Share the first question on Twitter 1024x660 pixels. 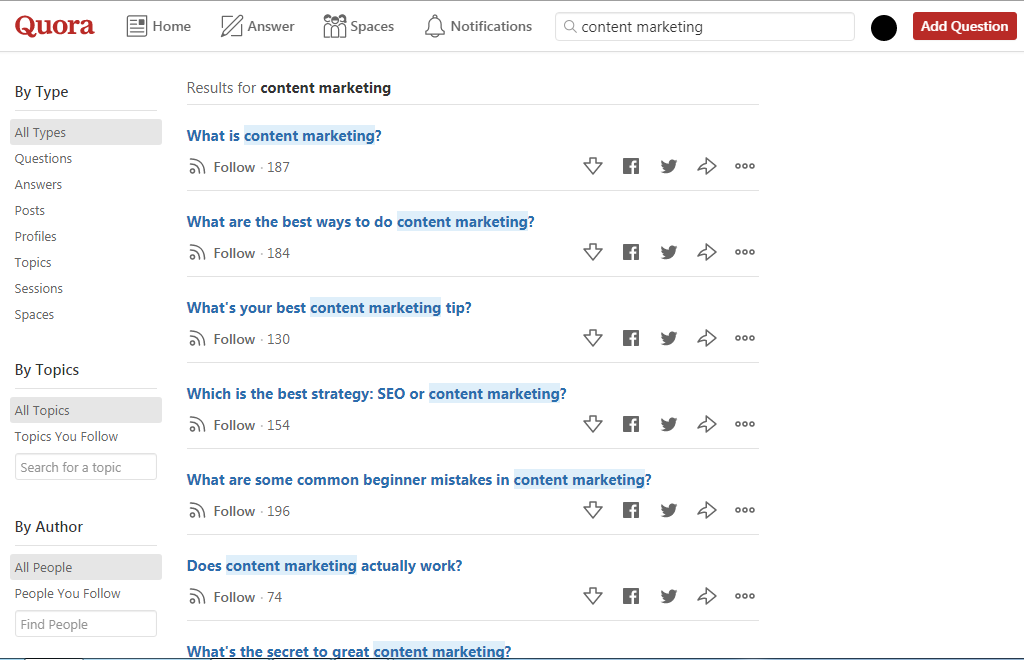tap(669, 166)
